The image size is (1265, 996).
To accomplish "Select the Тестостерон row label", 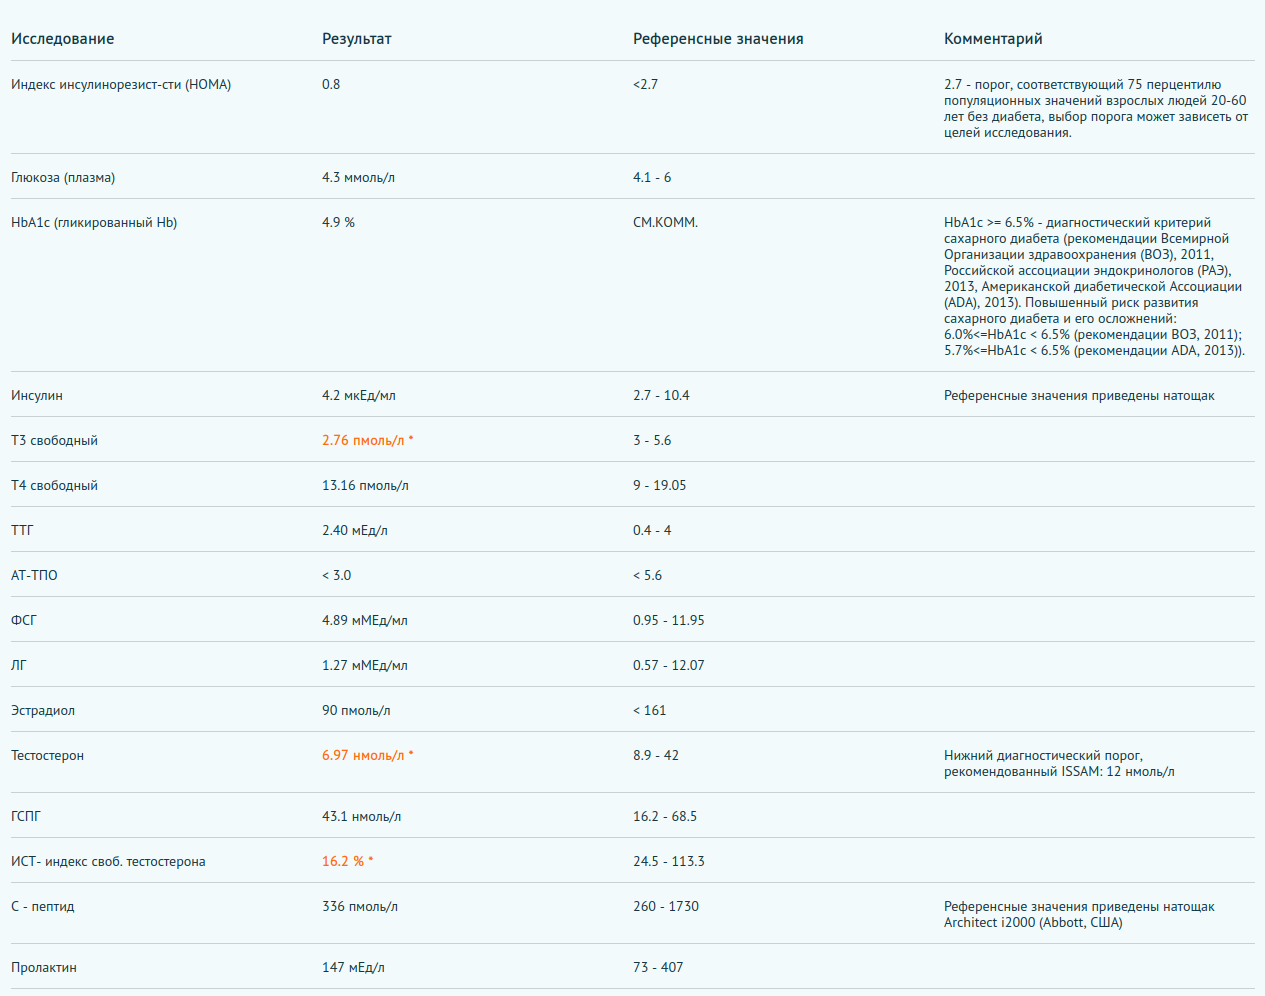I will pyautogui.click(x=47, y=756).
